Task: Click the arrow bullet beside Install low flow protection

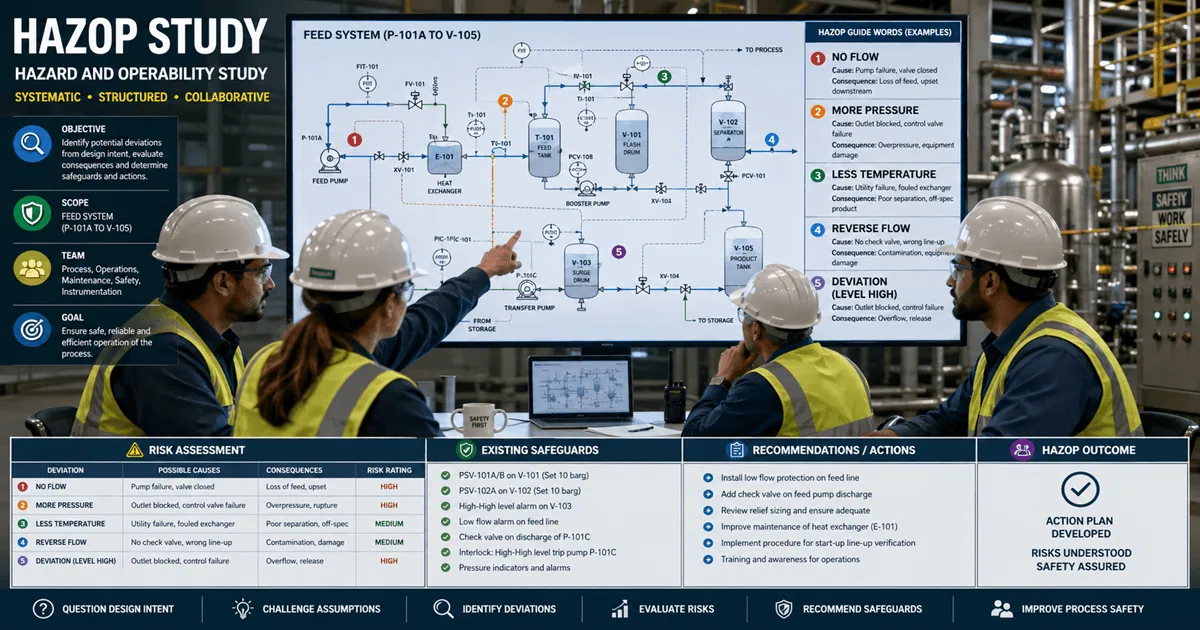Action: [x=708, y=478]
